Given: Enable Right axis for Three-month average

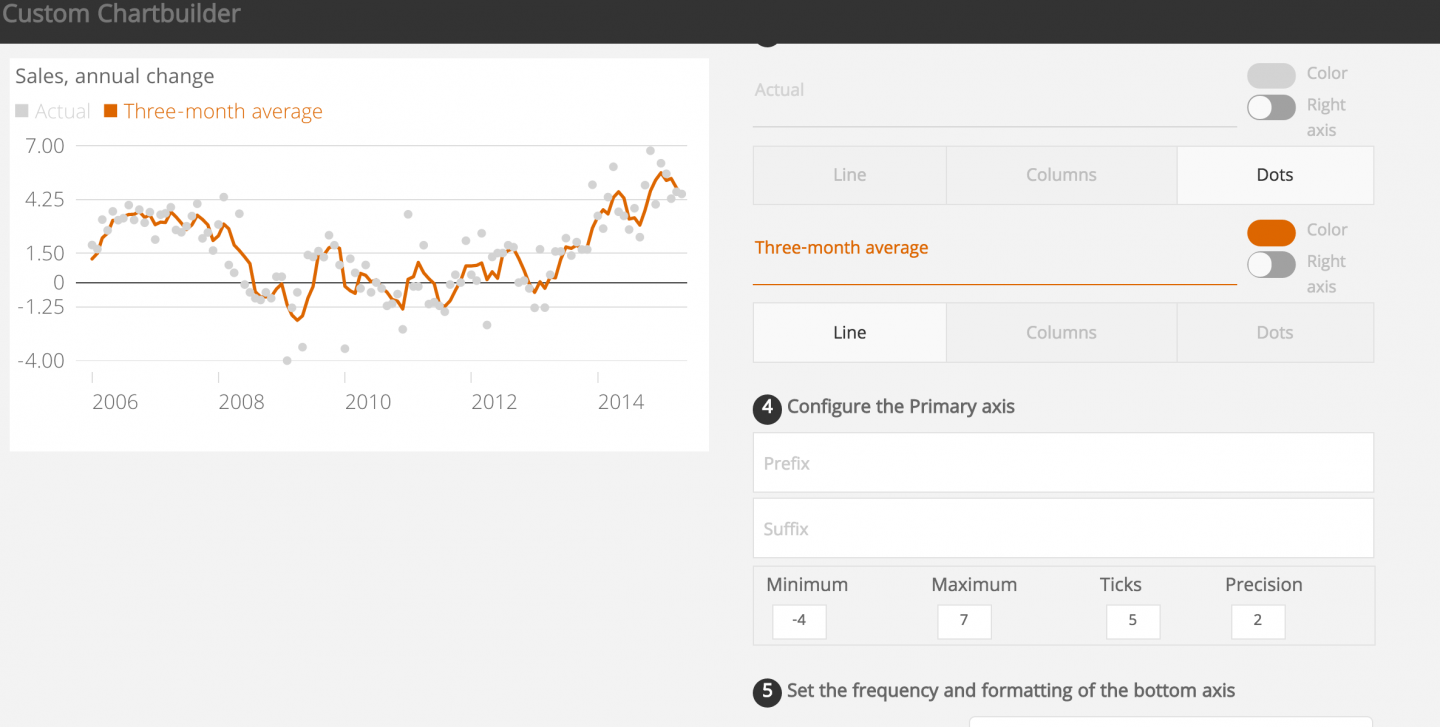Looking at the screenshot, I should tap(1271, 263).
